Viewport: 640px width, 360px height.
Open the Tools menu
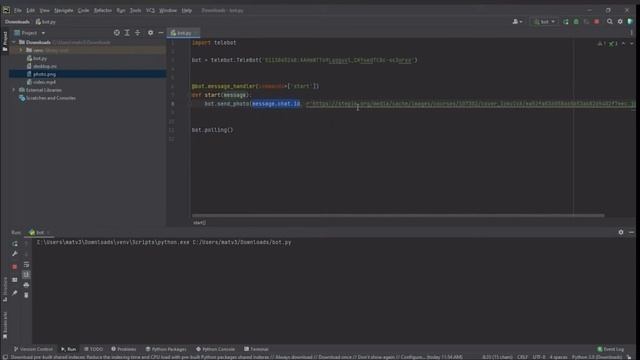[136, 10]
